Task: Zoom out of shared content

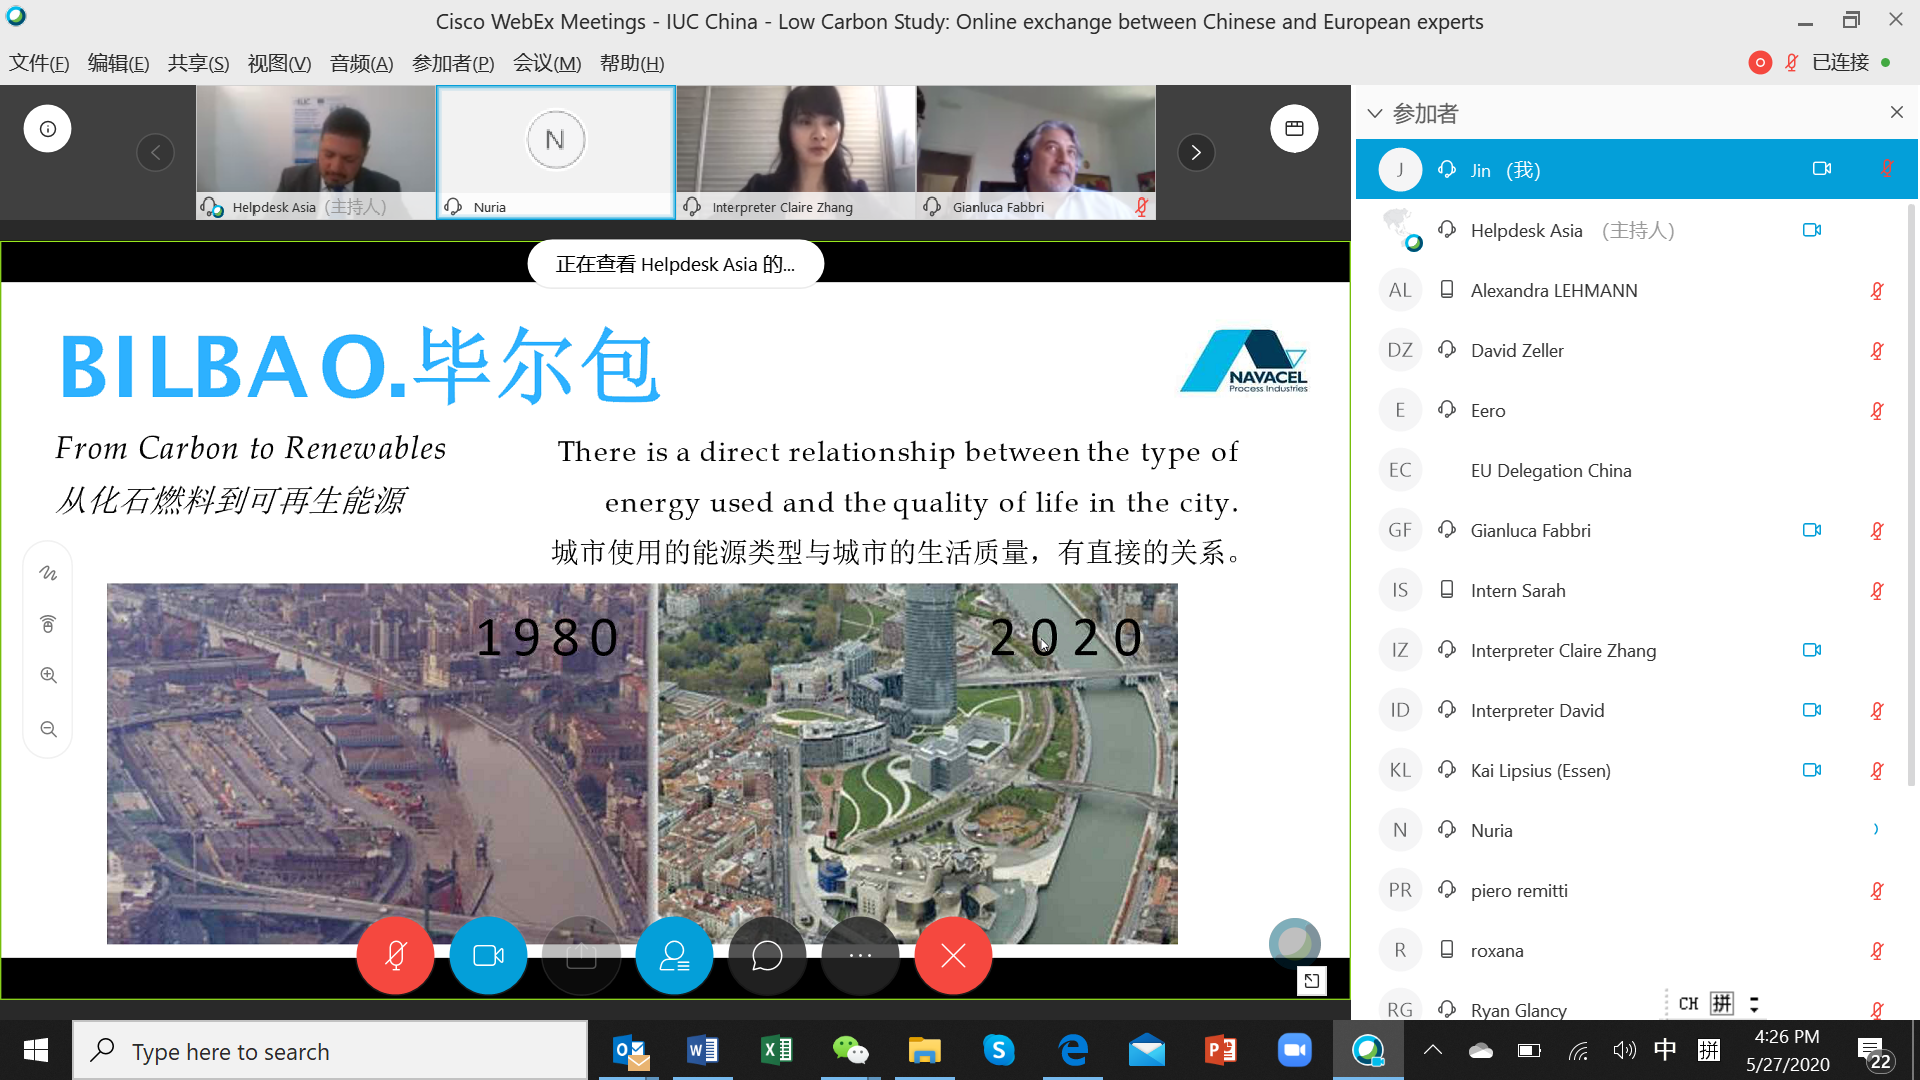Action: coord(48,729)
